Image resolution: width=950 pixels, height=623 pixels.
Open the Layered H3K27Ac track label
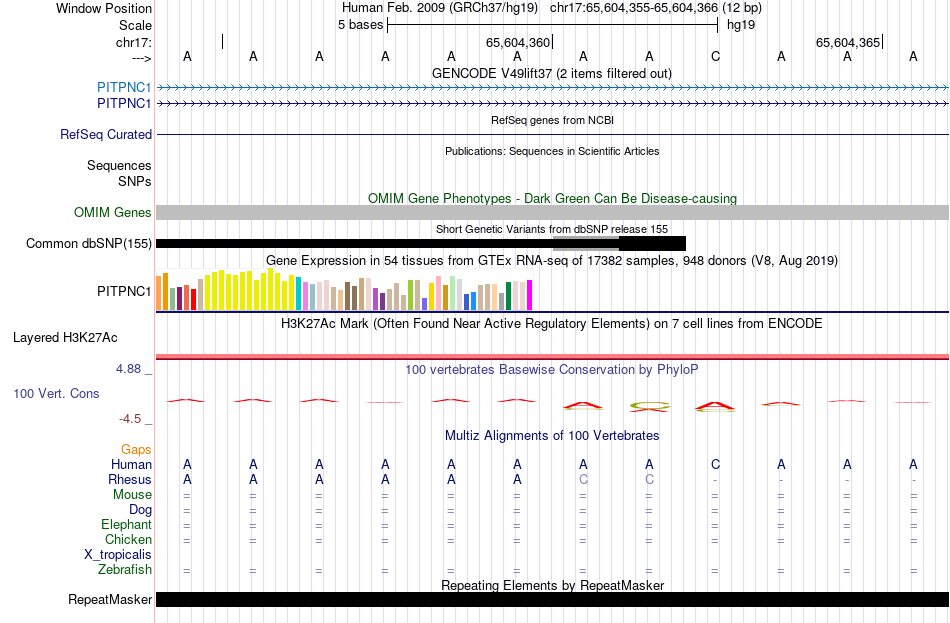65,338
